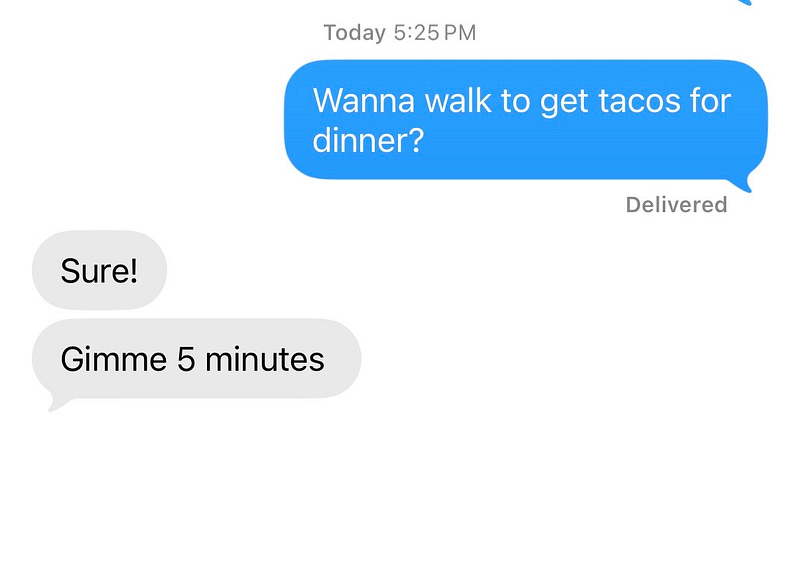Click the tail of the gray Gimme bubble

pos(57,403)
